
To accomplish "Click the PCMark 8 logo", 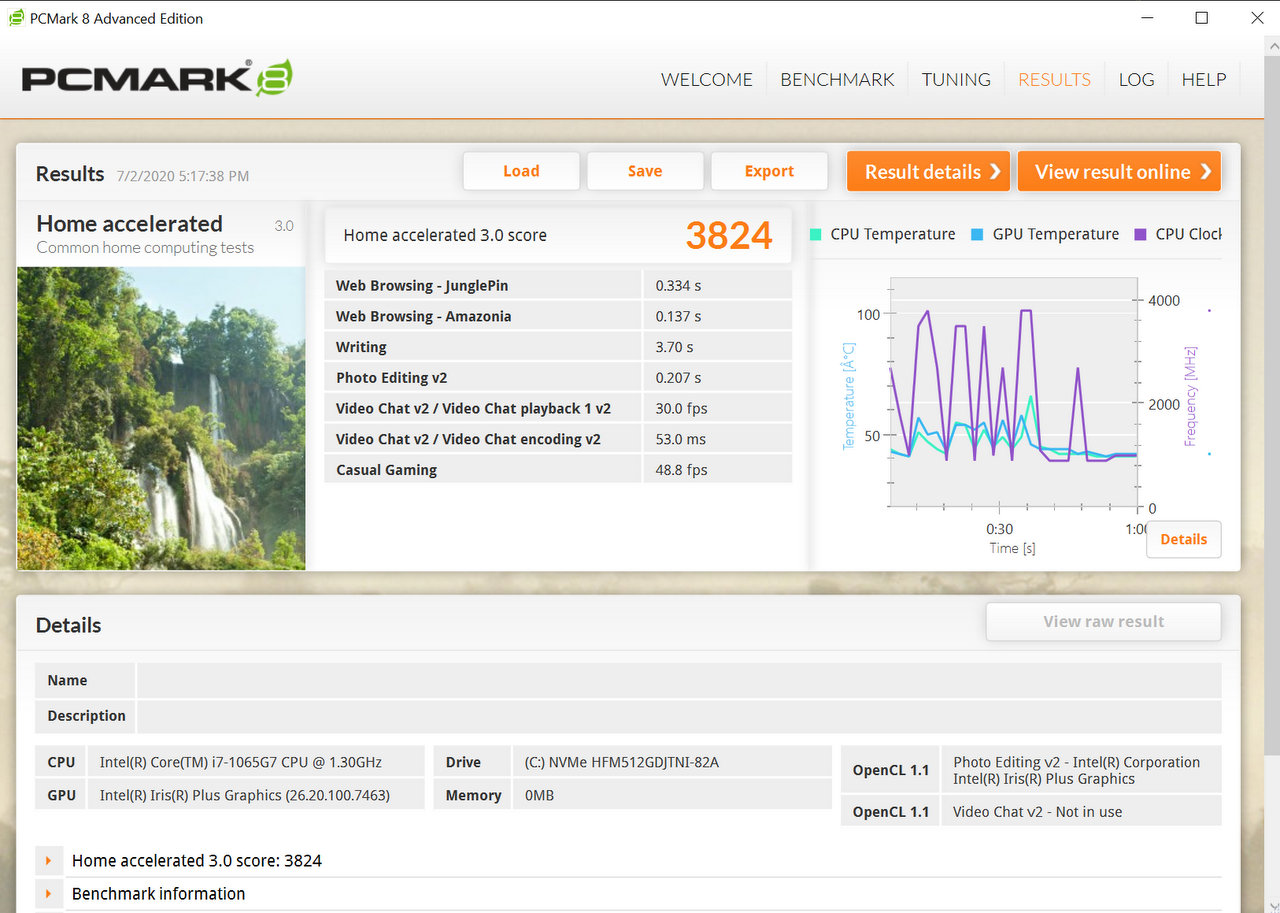I will pos(157,79).
